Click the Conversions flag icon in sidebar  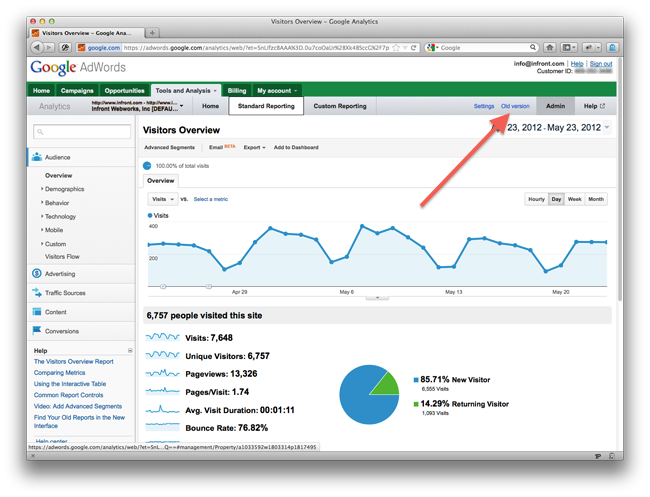(x=36, y=330)
